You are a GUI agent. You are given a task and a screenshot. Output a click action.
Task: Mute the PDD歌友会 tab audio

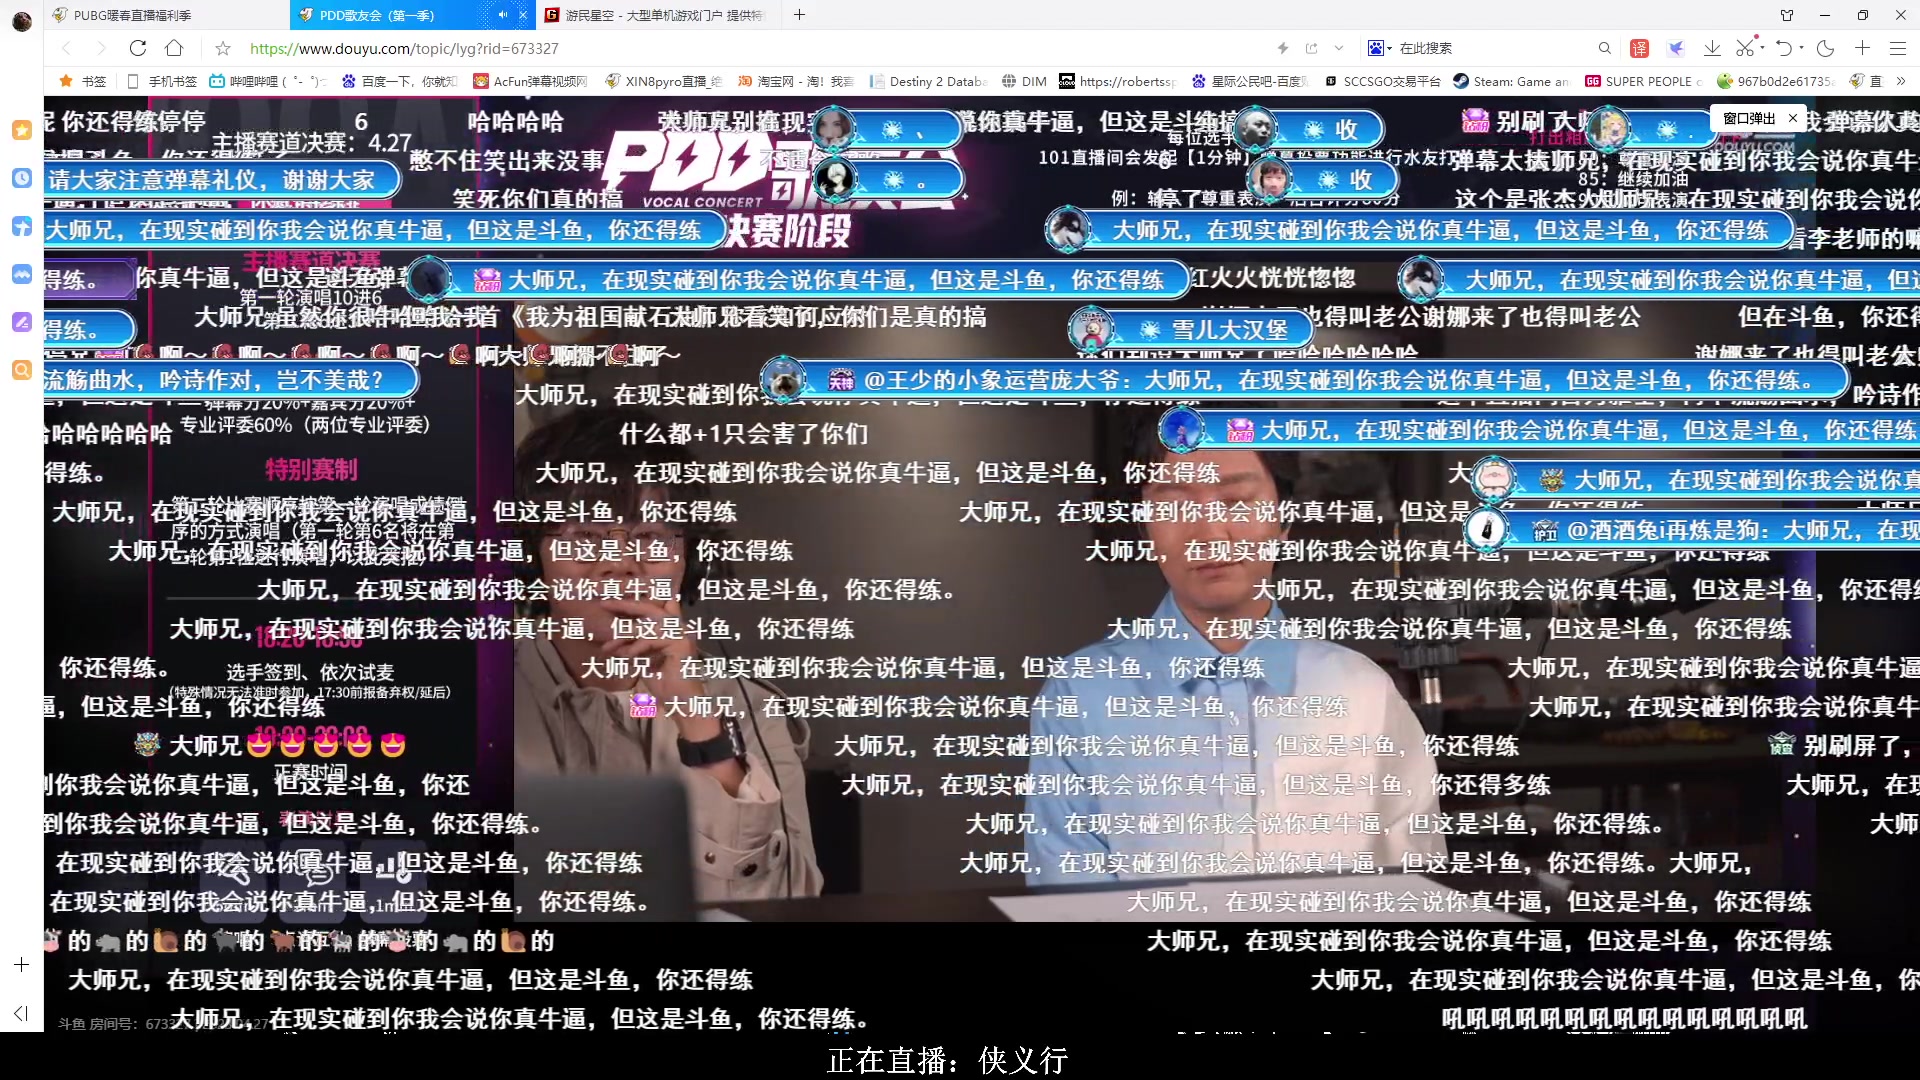pos(503,15)
